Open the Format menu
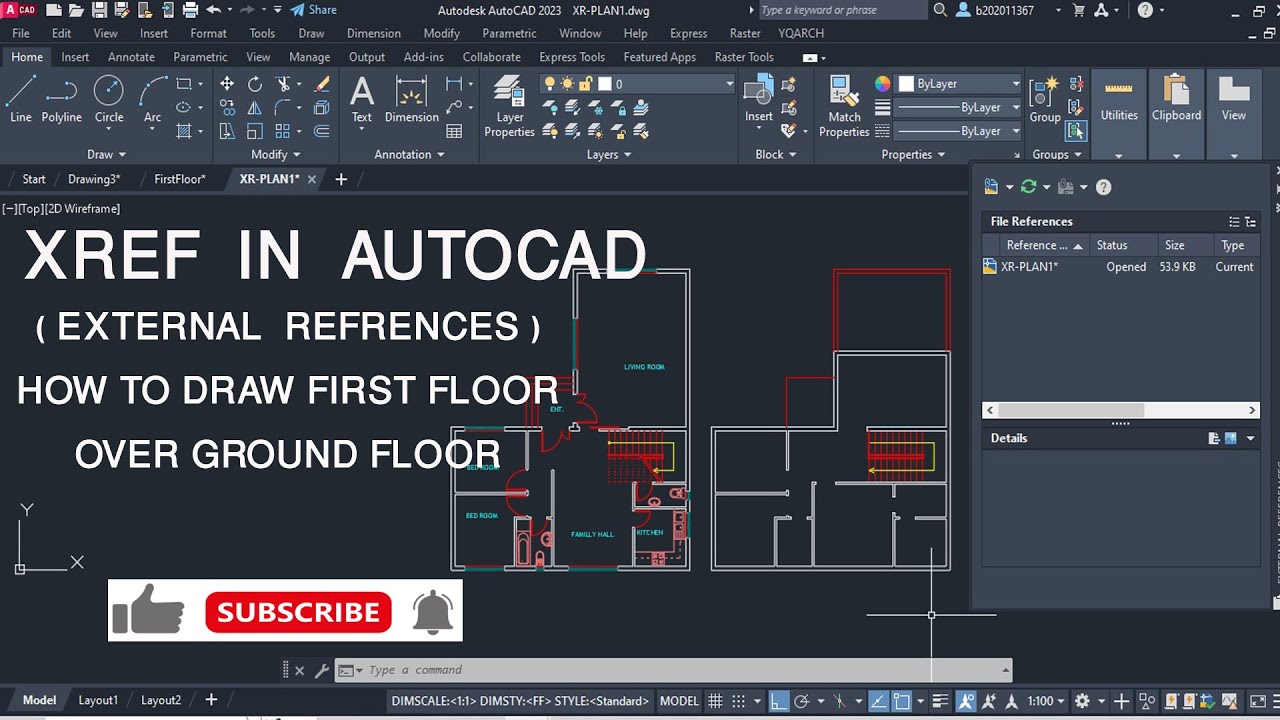The height and width of the screenshot is (720, 1280). click(208, 33)
